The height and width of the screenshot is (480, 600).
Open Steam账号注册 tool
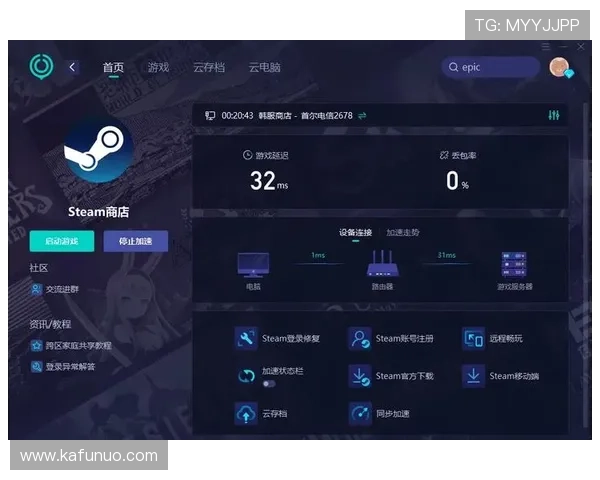[391, 339]
